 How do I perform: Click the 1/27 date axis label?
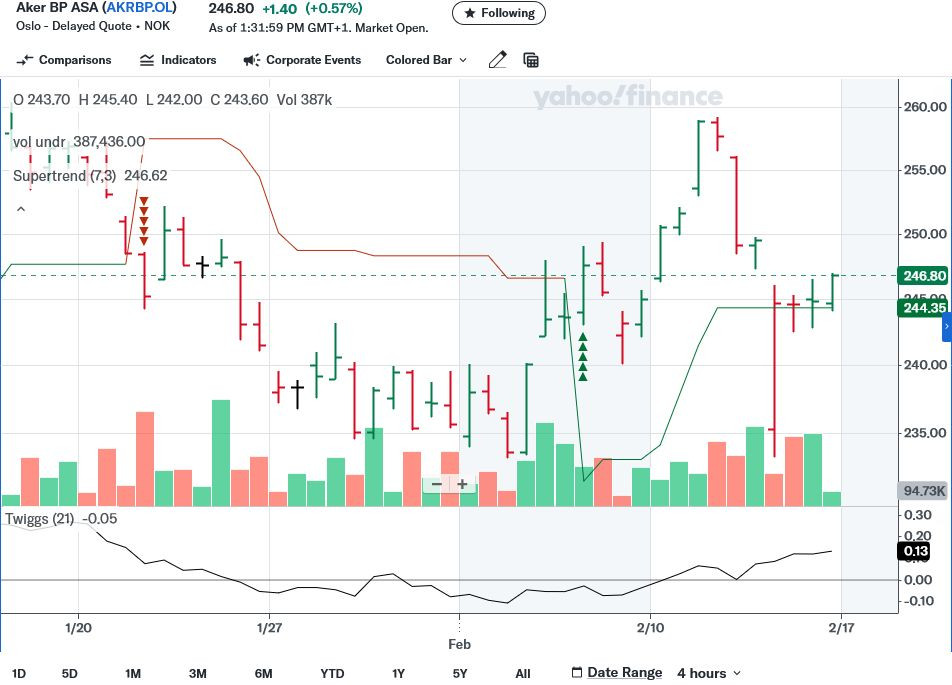[x=269, y=628]
